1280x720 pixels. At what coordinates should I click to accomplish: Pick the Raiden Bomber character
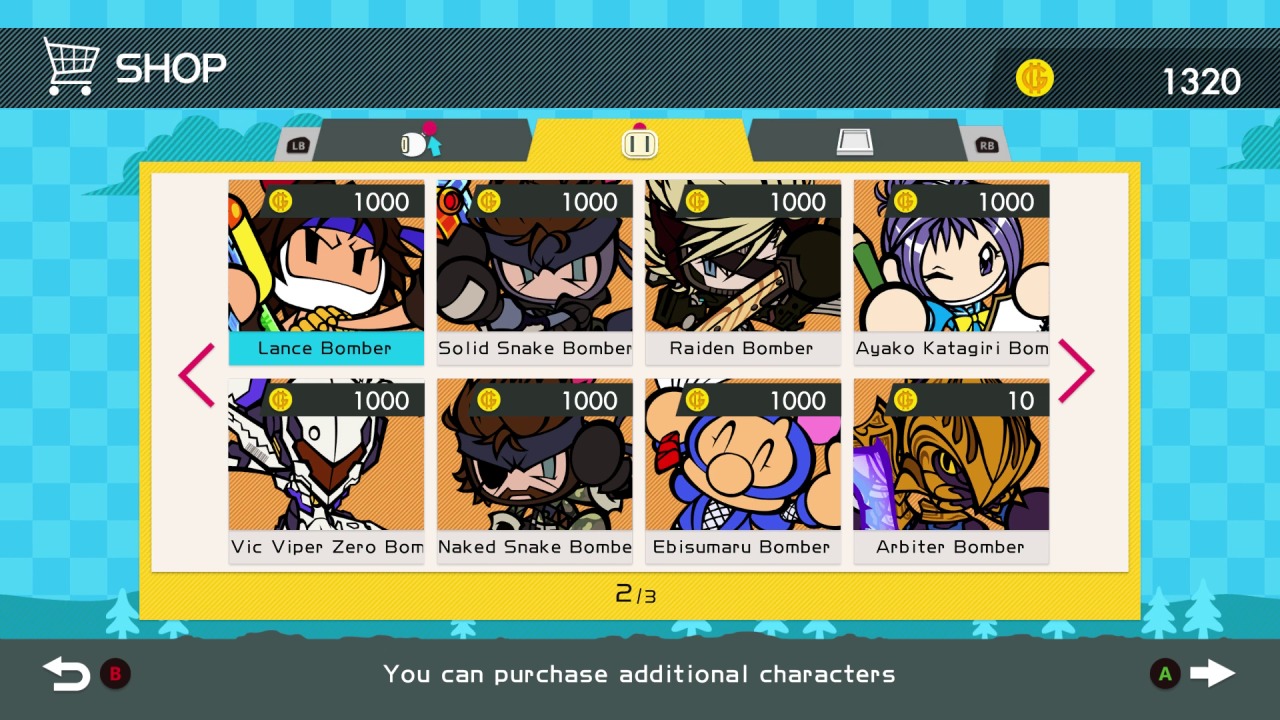(x=743, y=272)
